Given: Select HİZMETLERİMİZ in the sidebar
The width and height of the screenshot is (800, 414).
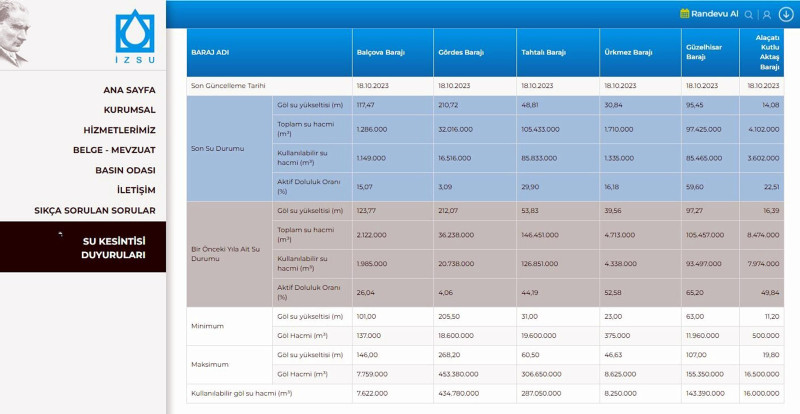Looking at the screenshot, I should pos(119,130).
